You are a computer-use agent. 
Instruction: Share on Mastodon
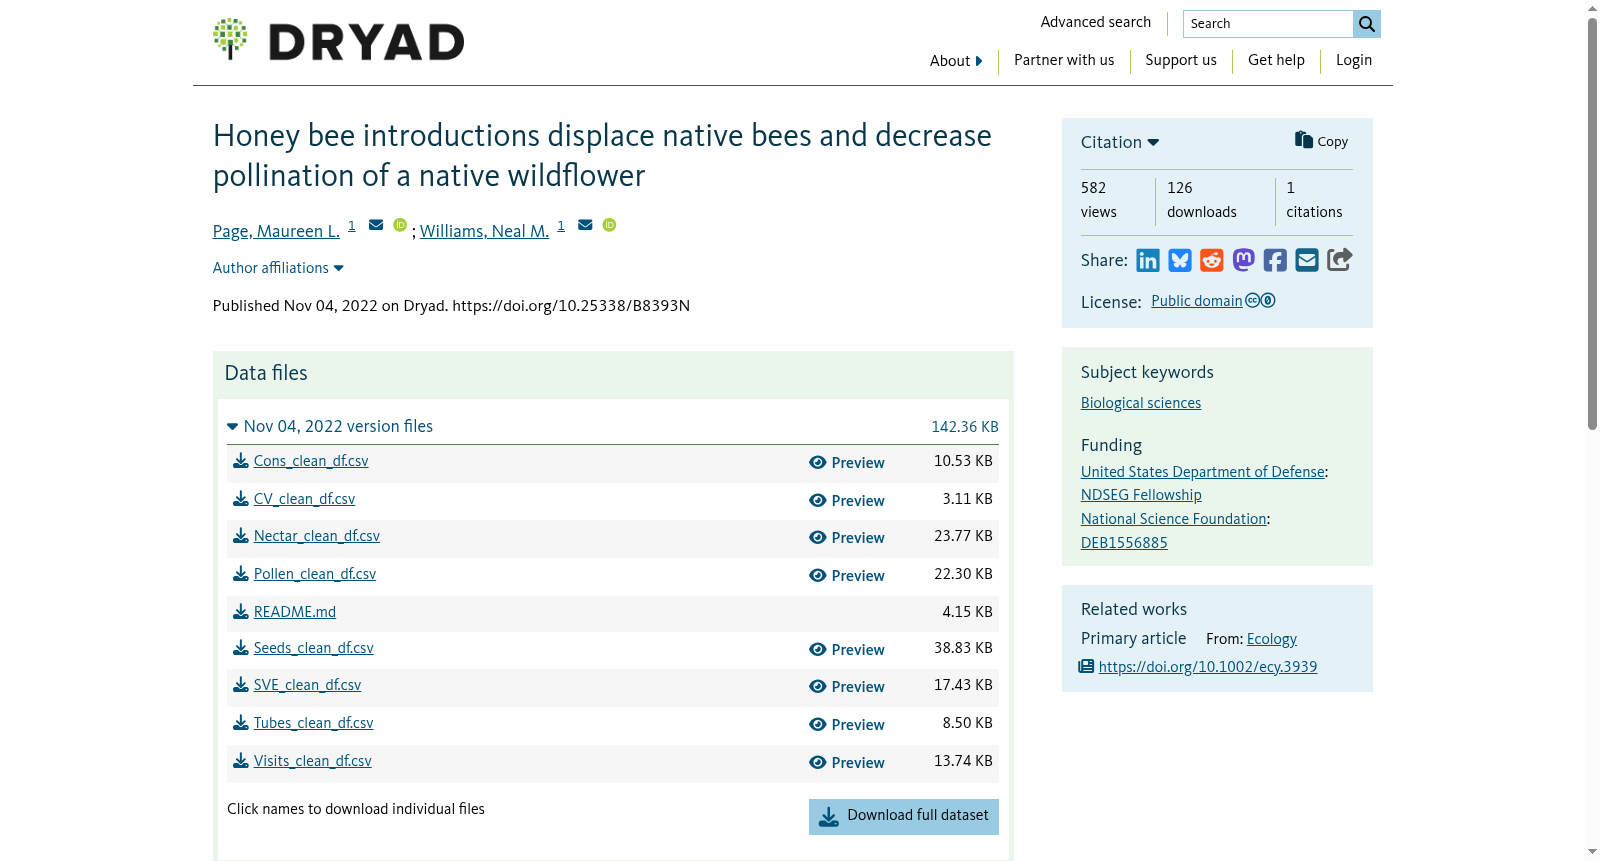pos(1243,261)
